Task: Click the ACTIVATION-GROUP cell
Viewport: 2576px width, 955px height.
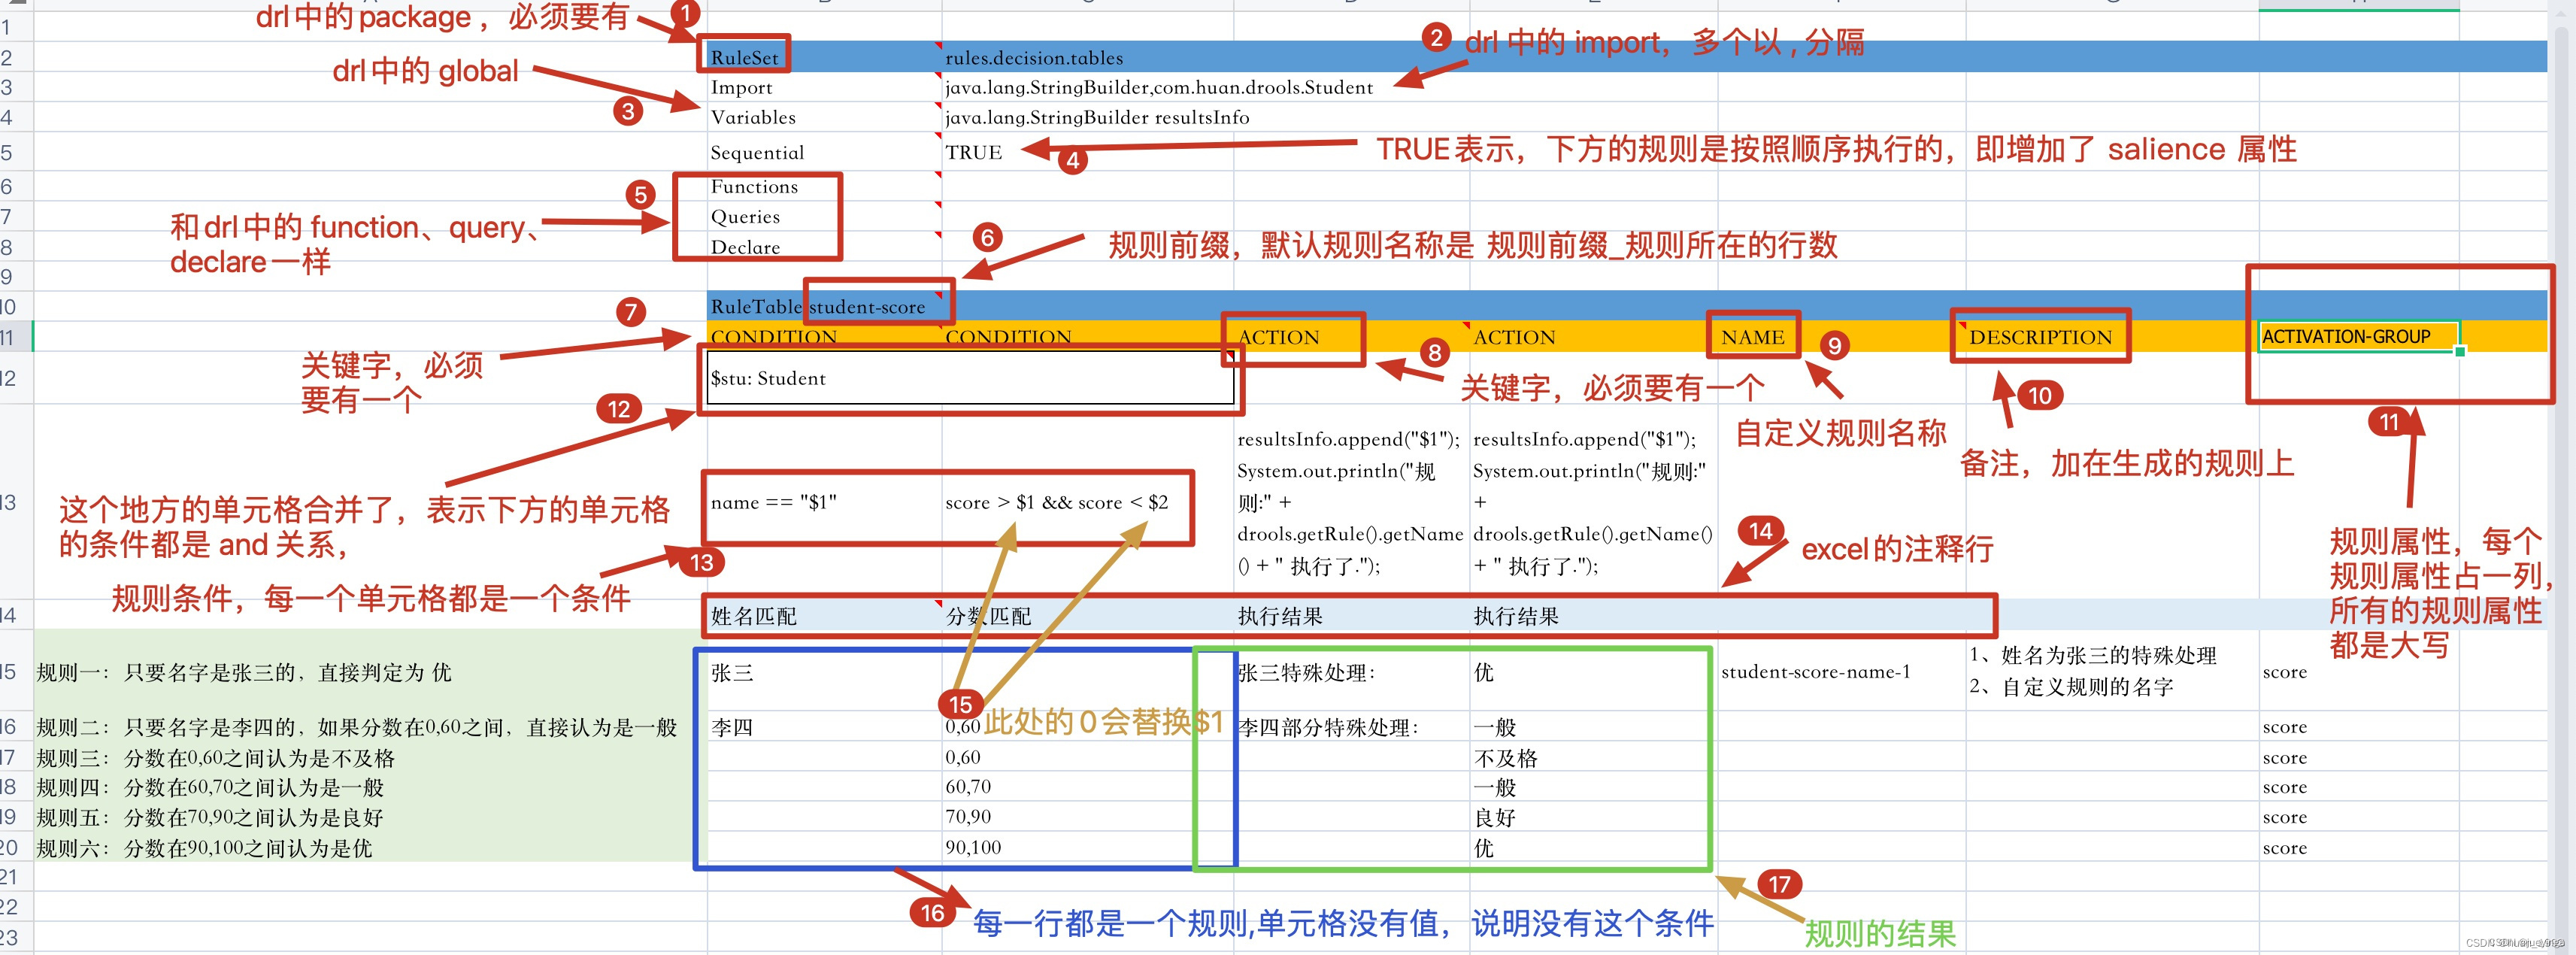Action: (x=2359, y=337)
